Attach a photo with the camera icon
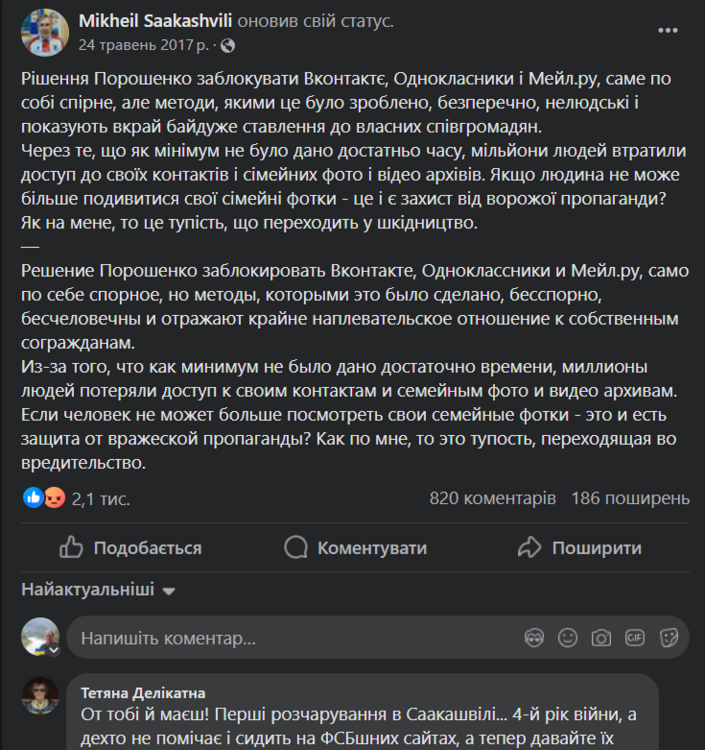 point(601,637)
